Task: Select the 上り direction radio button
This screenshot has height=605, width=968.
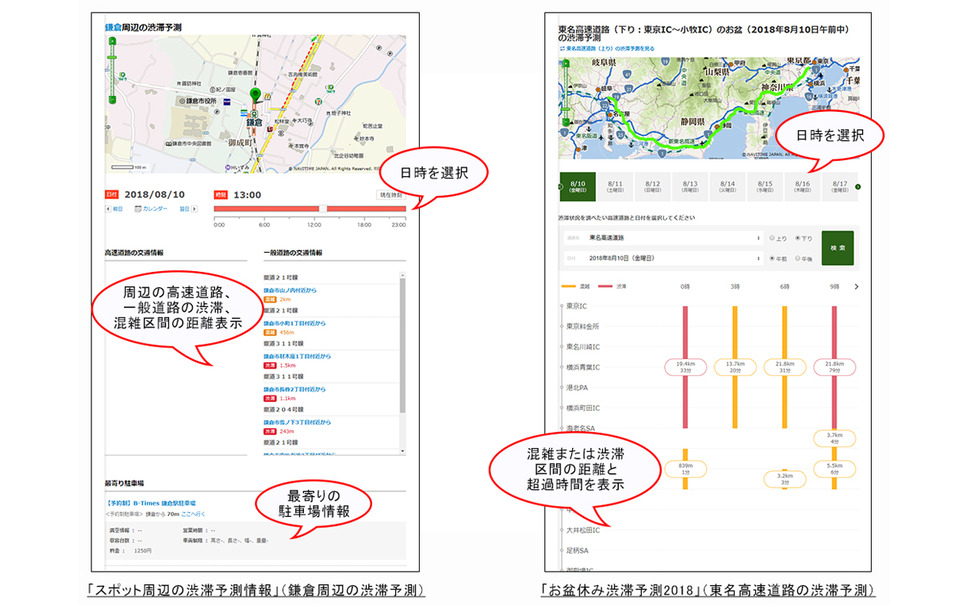Action: [771, 237]
